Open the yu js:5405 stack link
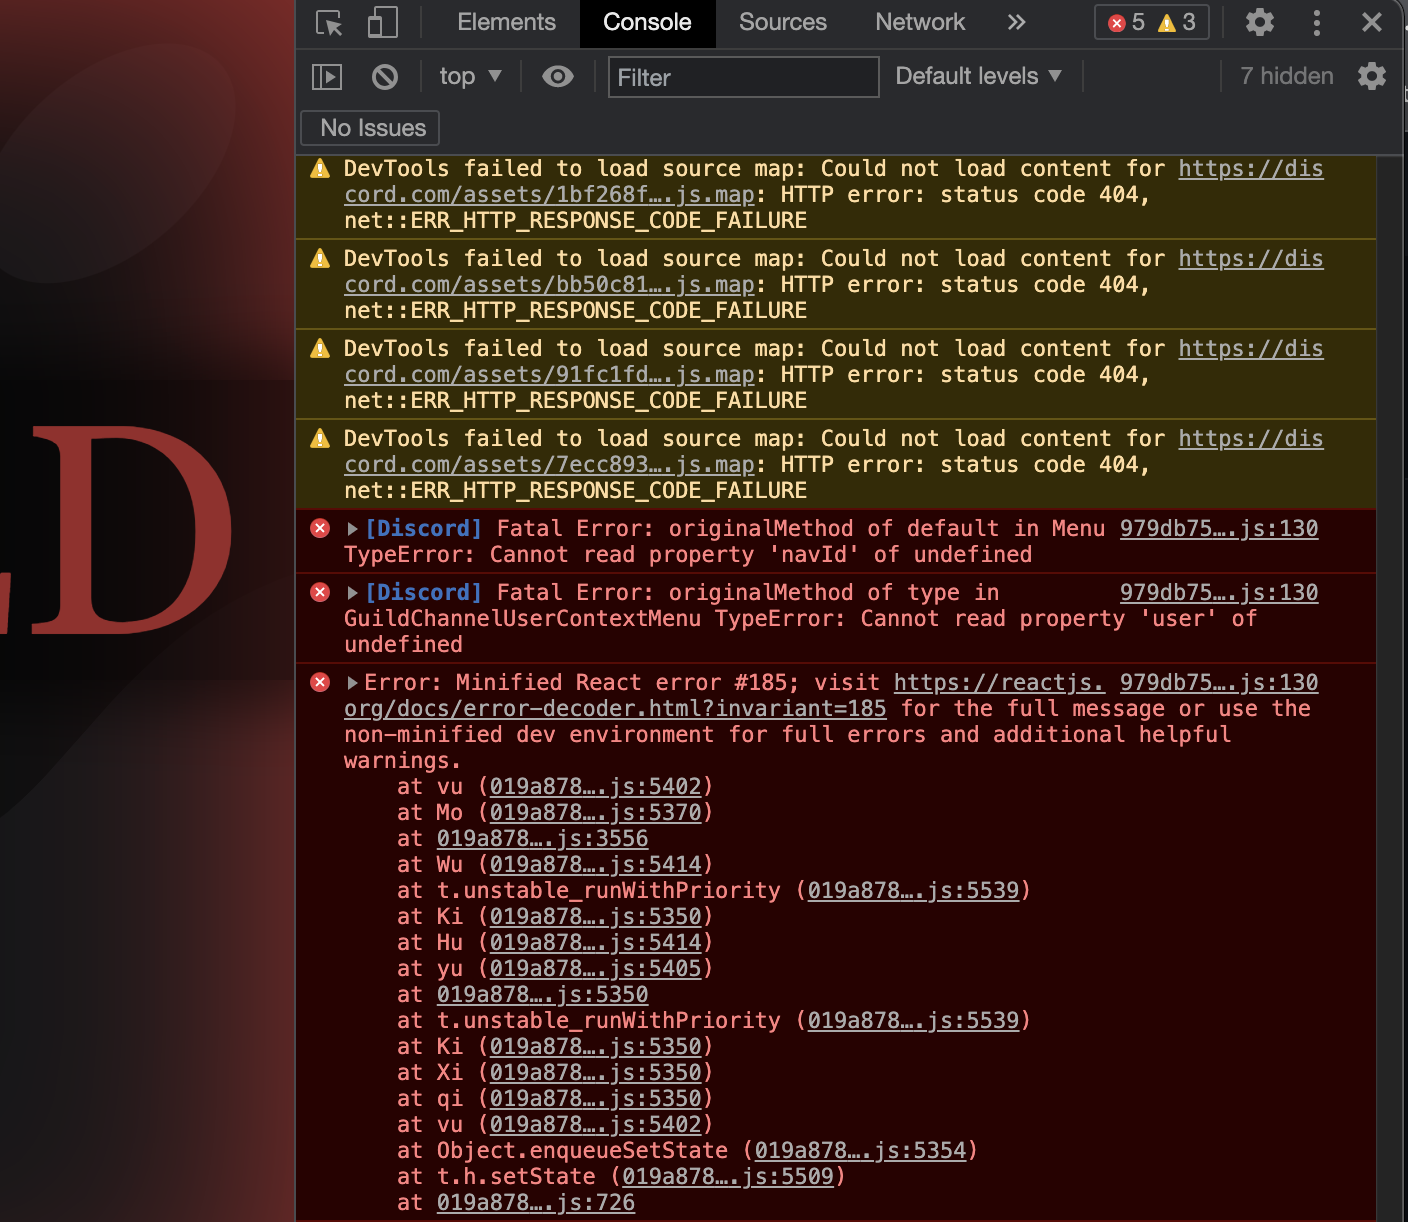This screenshot has width=1408, height=1222. 595,969
